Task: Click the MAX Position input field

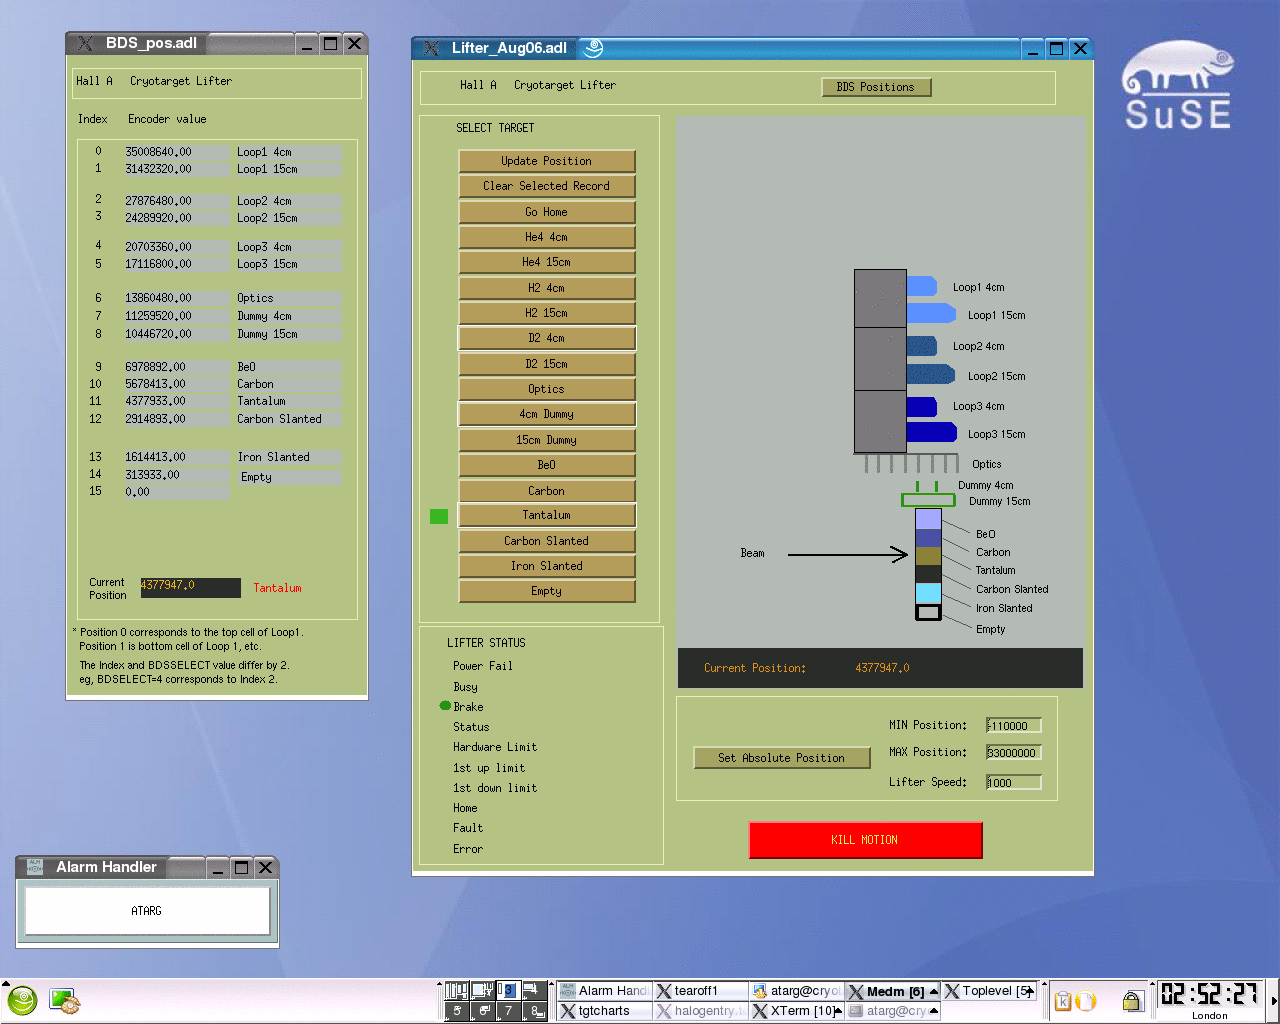Action: point(1014,753)
